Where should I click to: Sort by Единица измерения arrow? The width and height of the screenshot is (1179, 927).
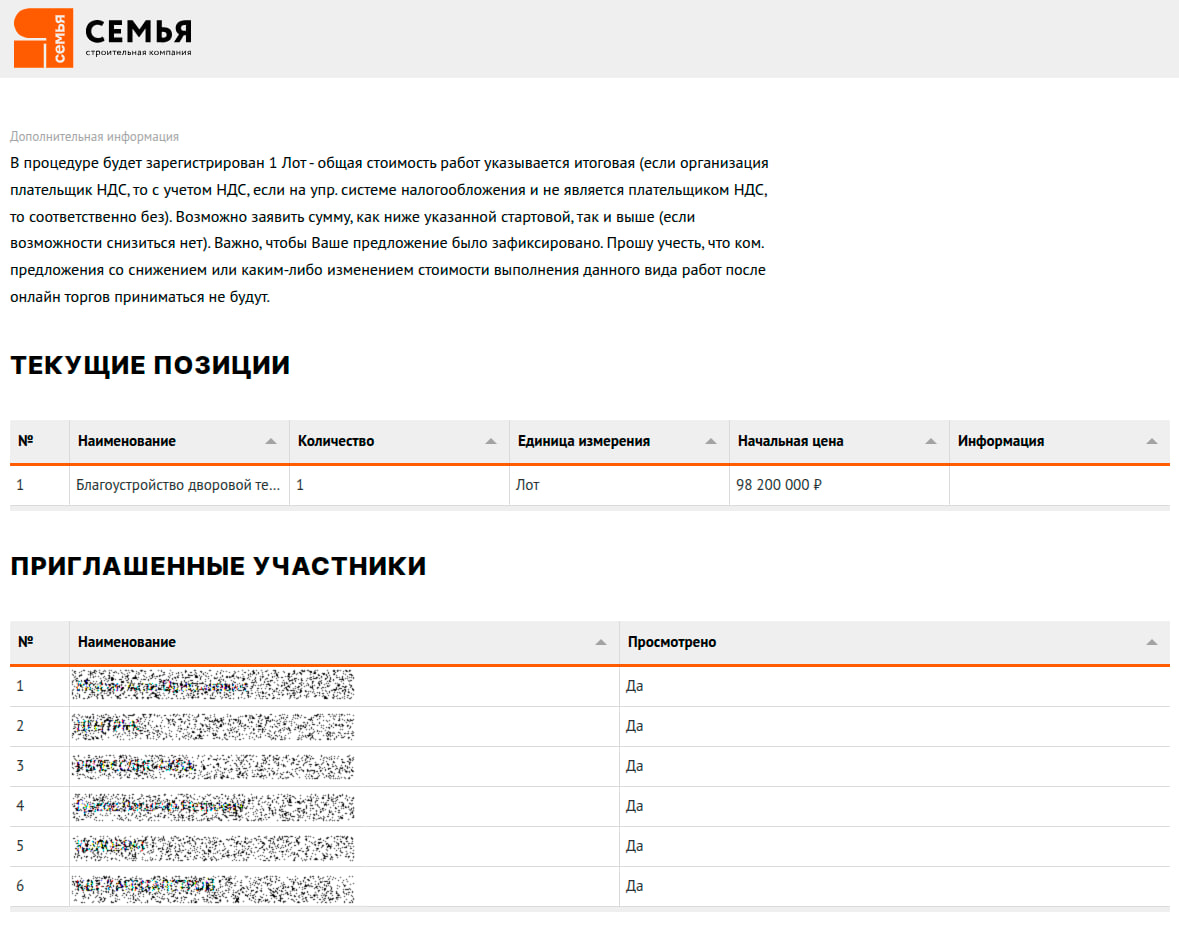click(711, 441)
